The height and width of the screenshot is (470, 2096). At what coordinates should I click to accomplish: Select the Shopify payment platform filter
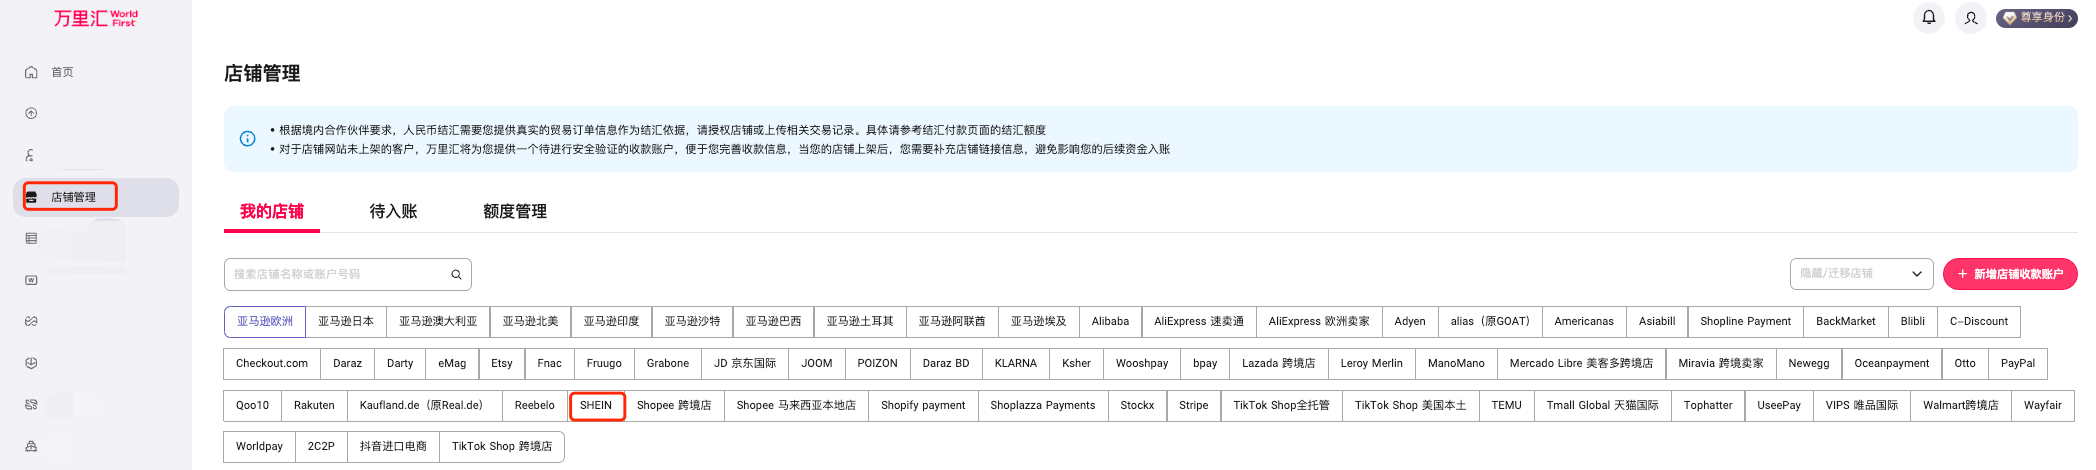(922, 406)
